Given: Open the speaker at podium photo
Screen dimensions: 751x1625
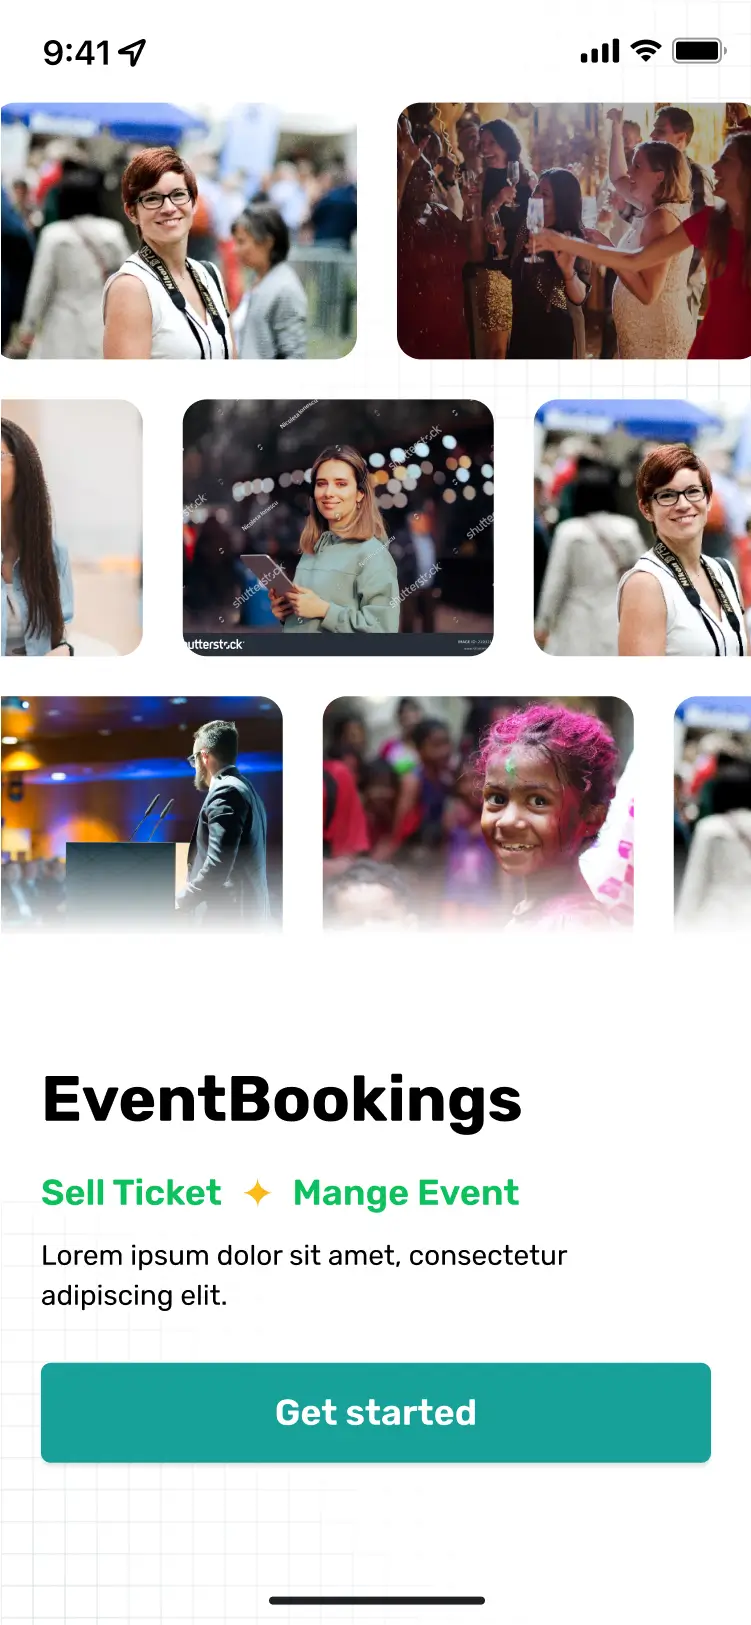Looking at the screenshot, I should [x=142, y=815].
